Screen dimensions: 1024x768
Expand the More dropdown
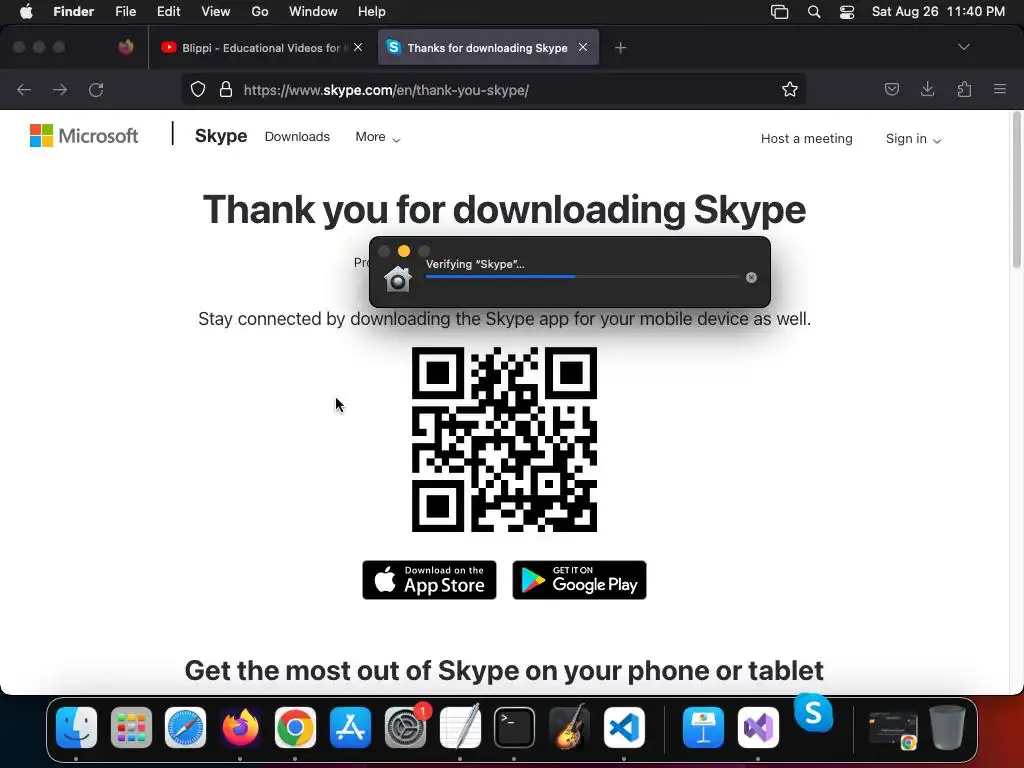(377, 137)
